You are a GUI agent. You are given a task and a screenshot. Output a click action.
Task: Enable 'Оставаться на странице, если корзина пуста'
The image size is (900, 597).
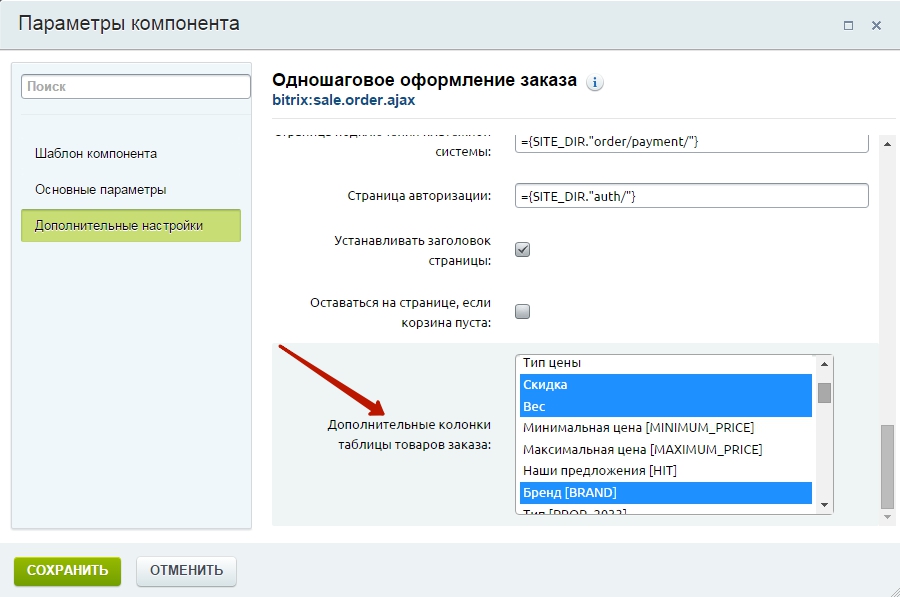(522, 311)
